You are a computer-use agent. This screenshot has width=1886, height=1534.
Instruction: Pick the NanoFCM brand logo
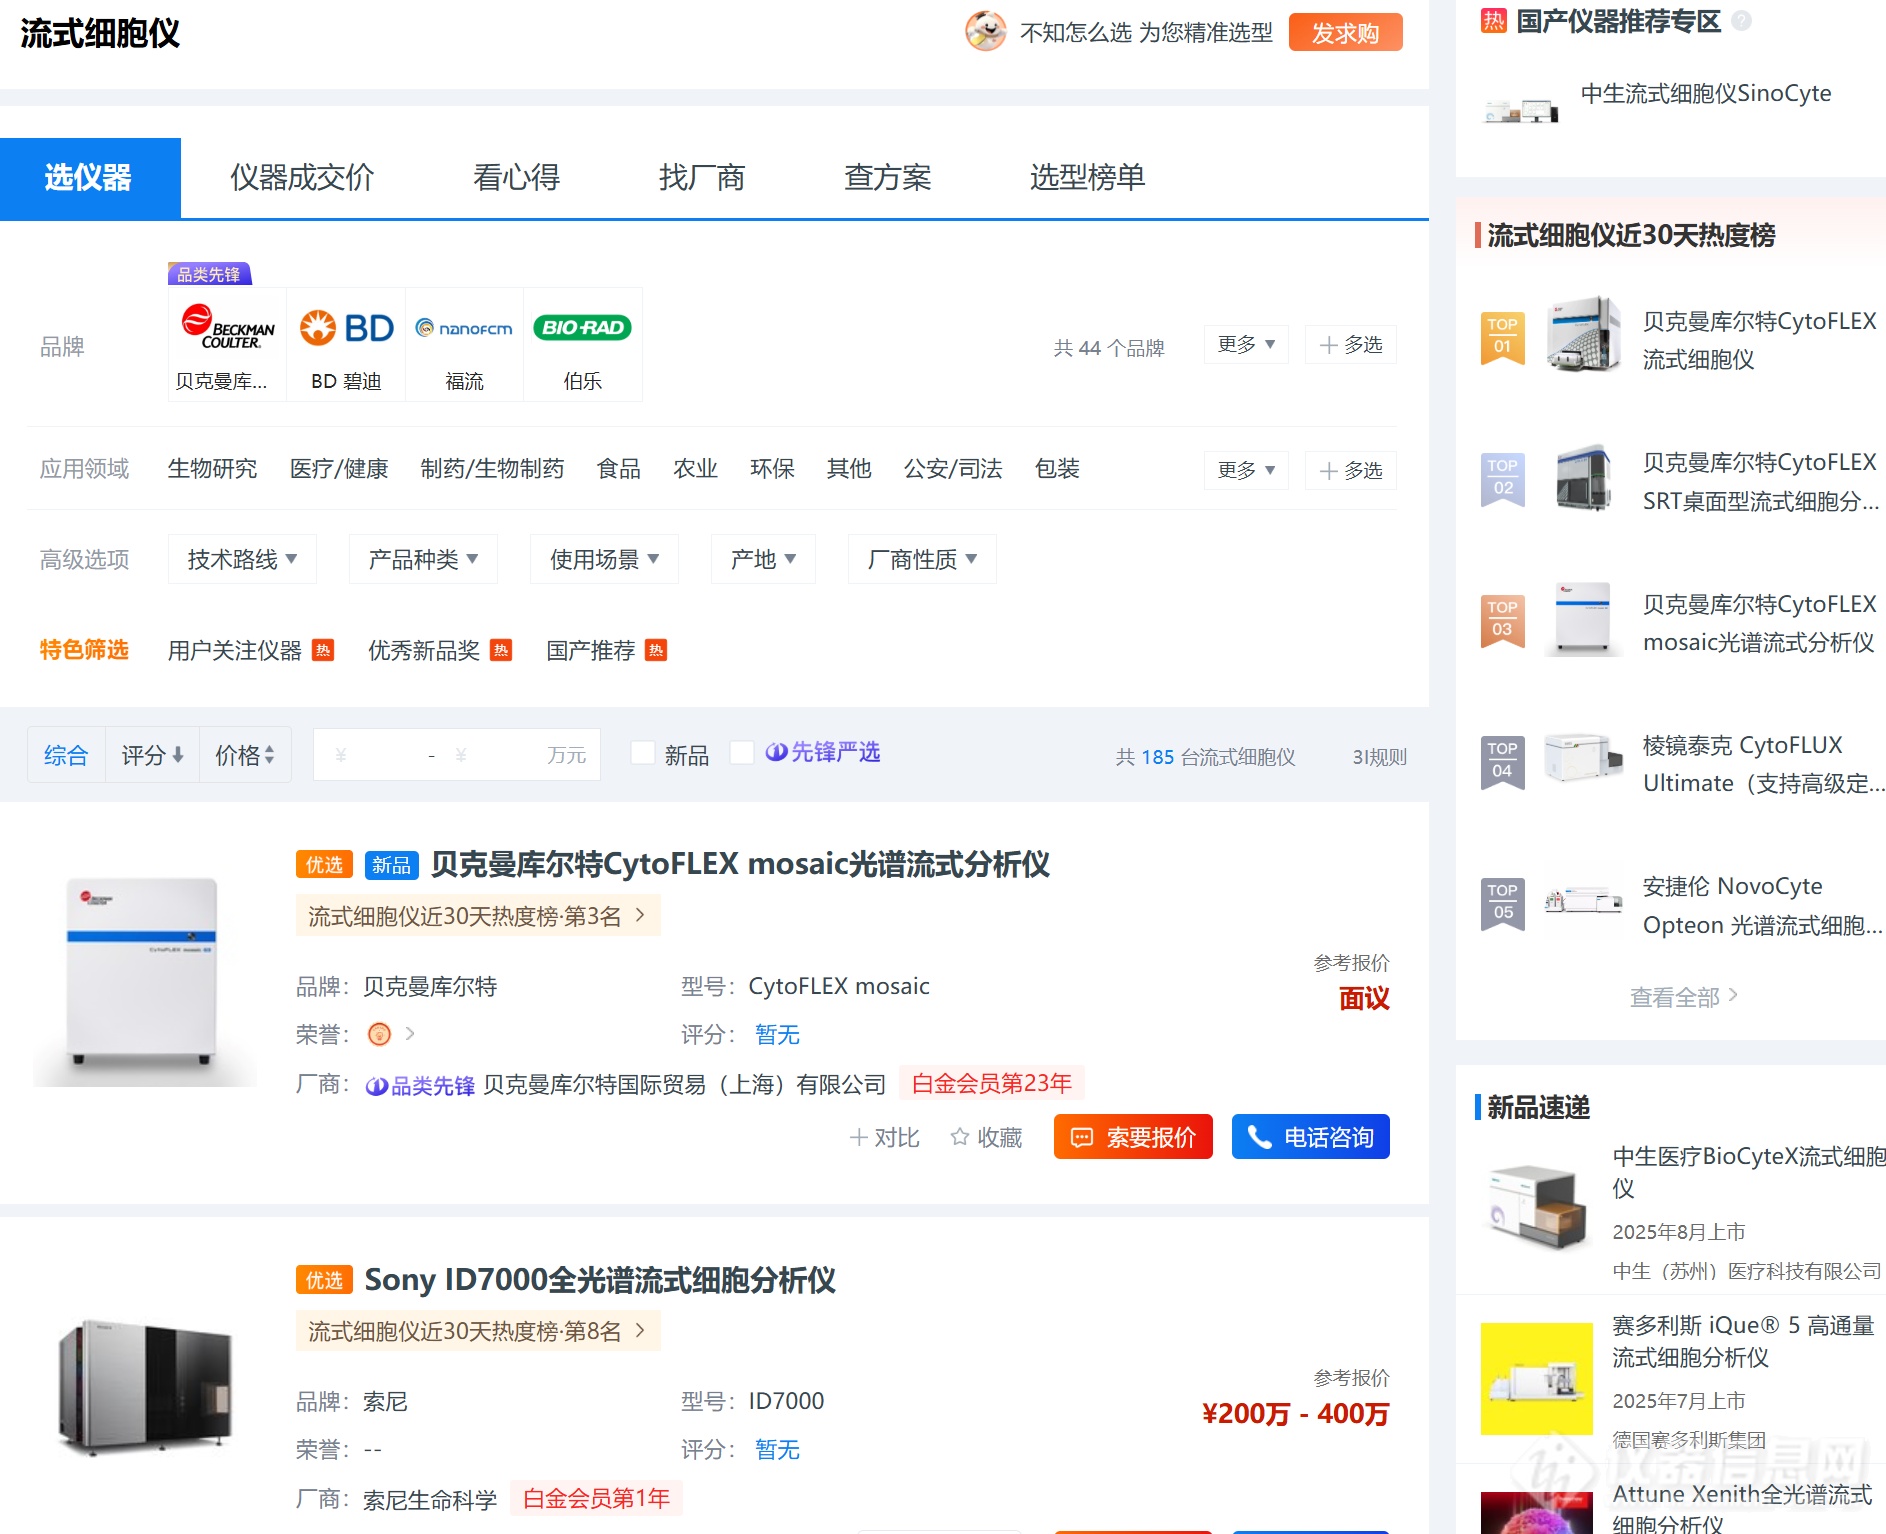tap(464, 328)
